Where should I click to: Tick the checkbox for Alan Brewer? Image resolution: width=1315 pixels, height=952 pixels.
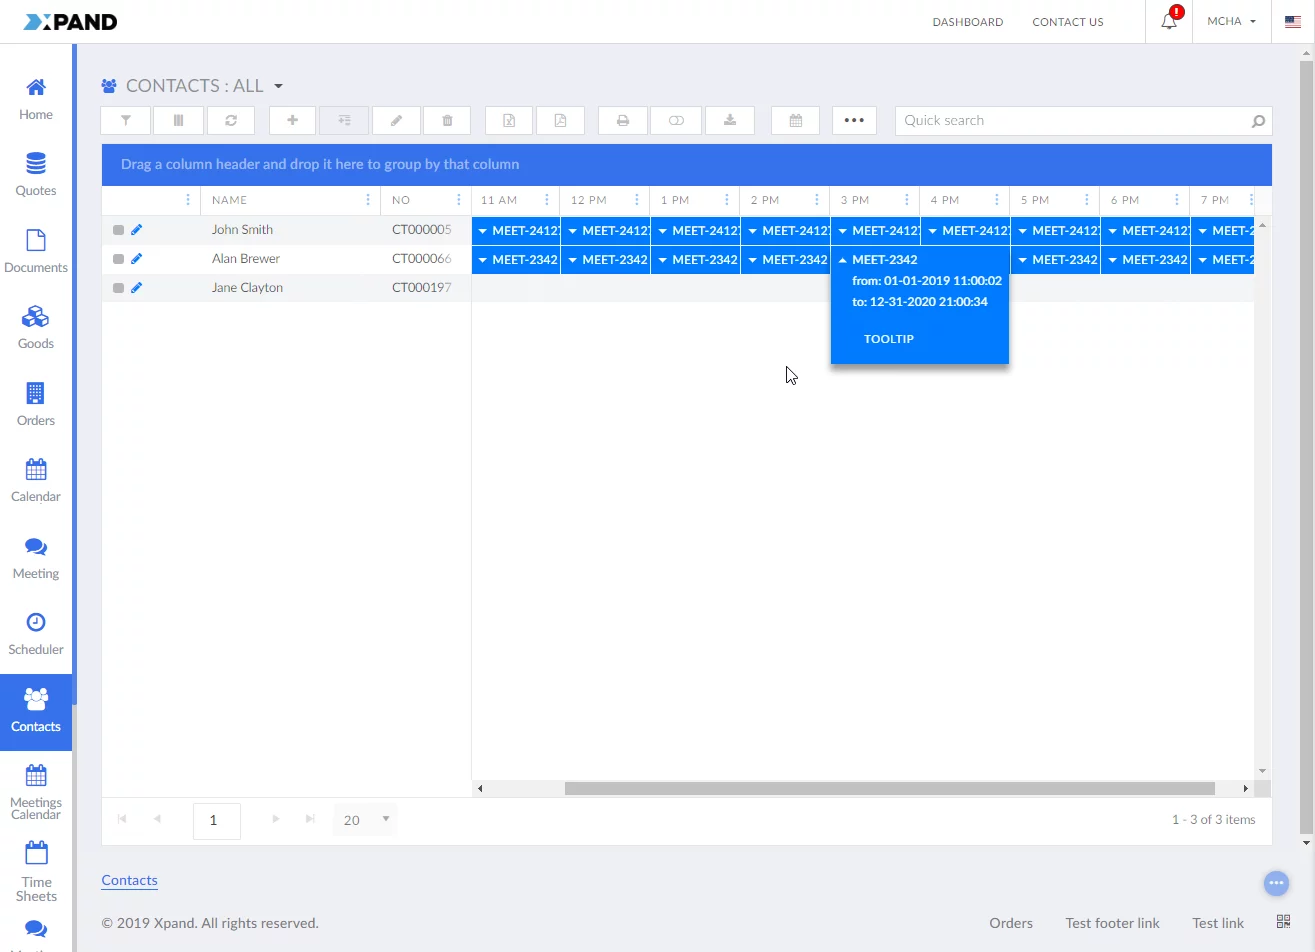coord(118,259)
